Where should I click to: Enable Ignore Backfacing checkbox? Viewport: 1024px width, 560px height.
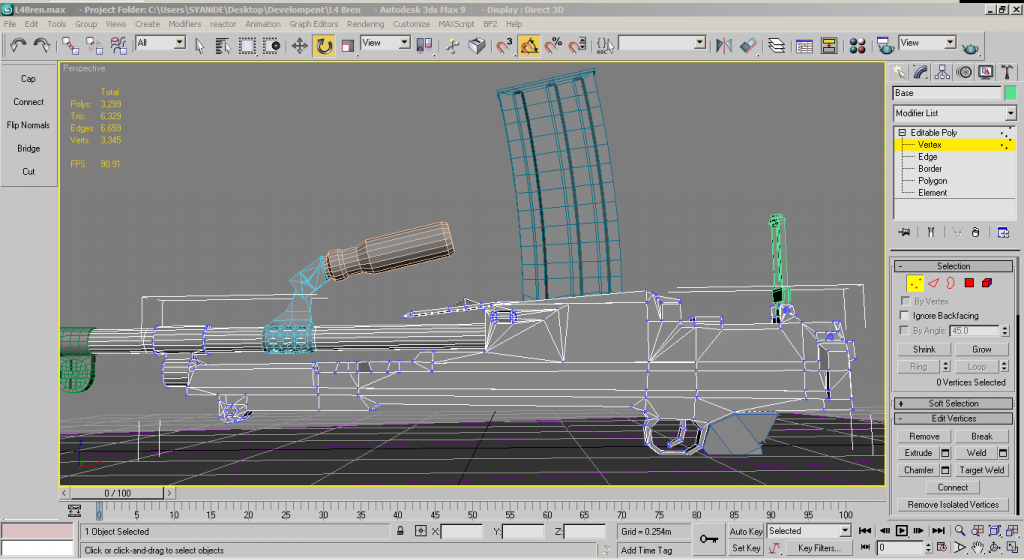click(x=906, y=316)
